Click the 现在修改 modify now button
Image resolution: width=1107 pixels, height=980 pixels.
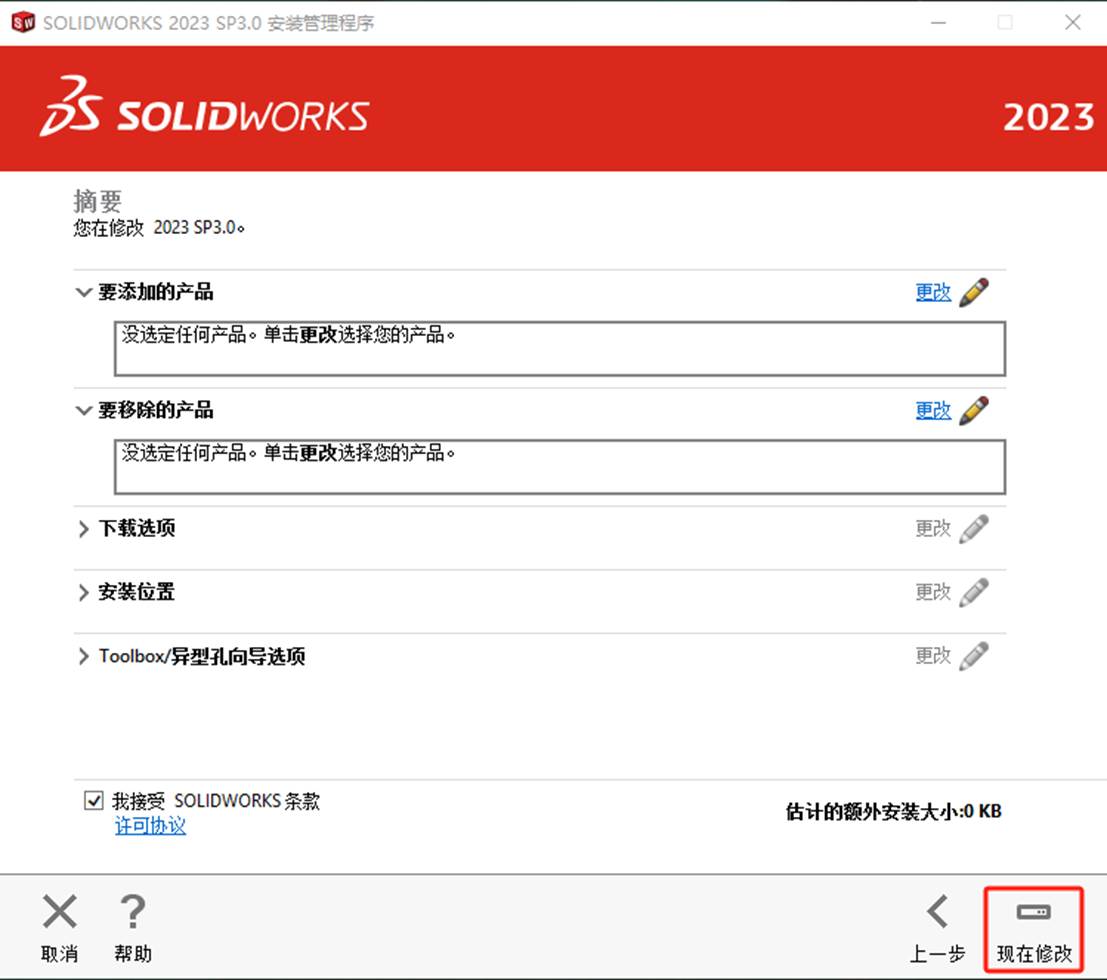click(1034, 929)
